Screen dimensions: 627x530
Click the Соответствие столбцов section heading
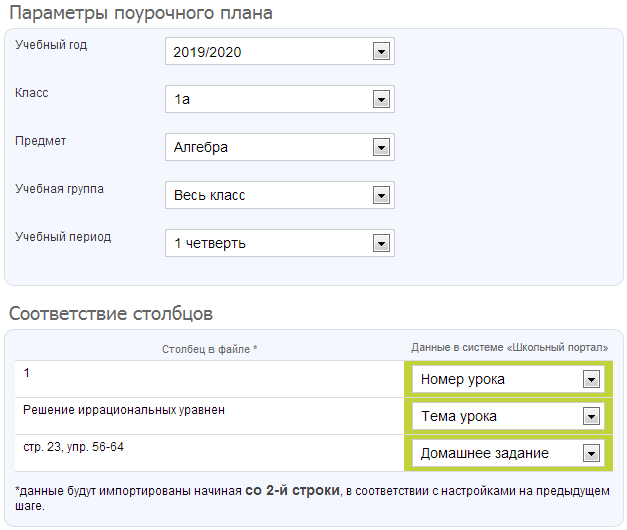click(110, 314)
